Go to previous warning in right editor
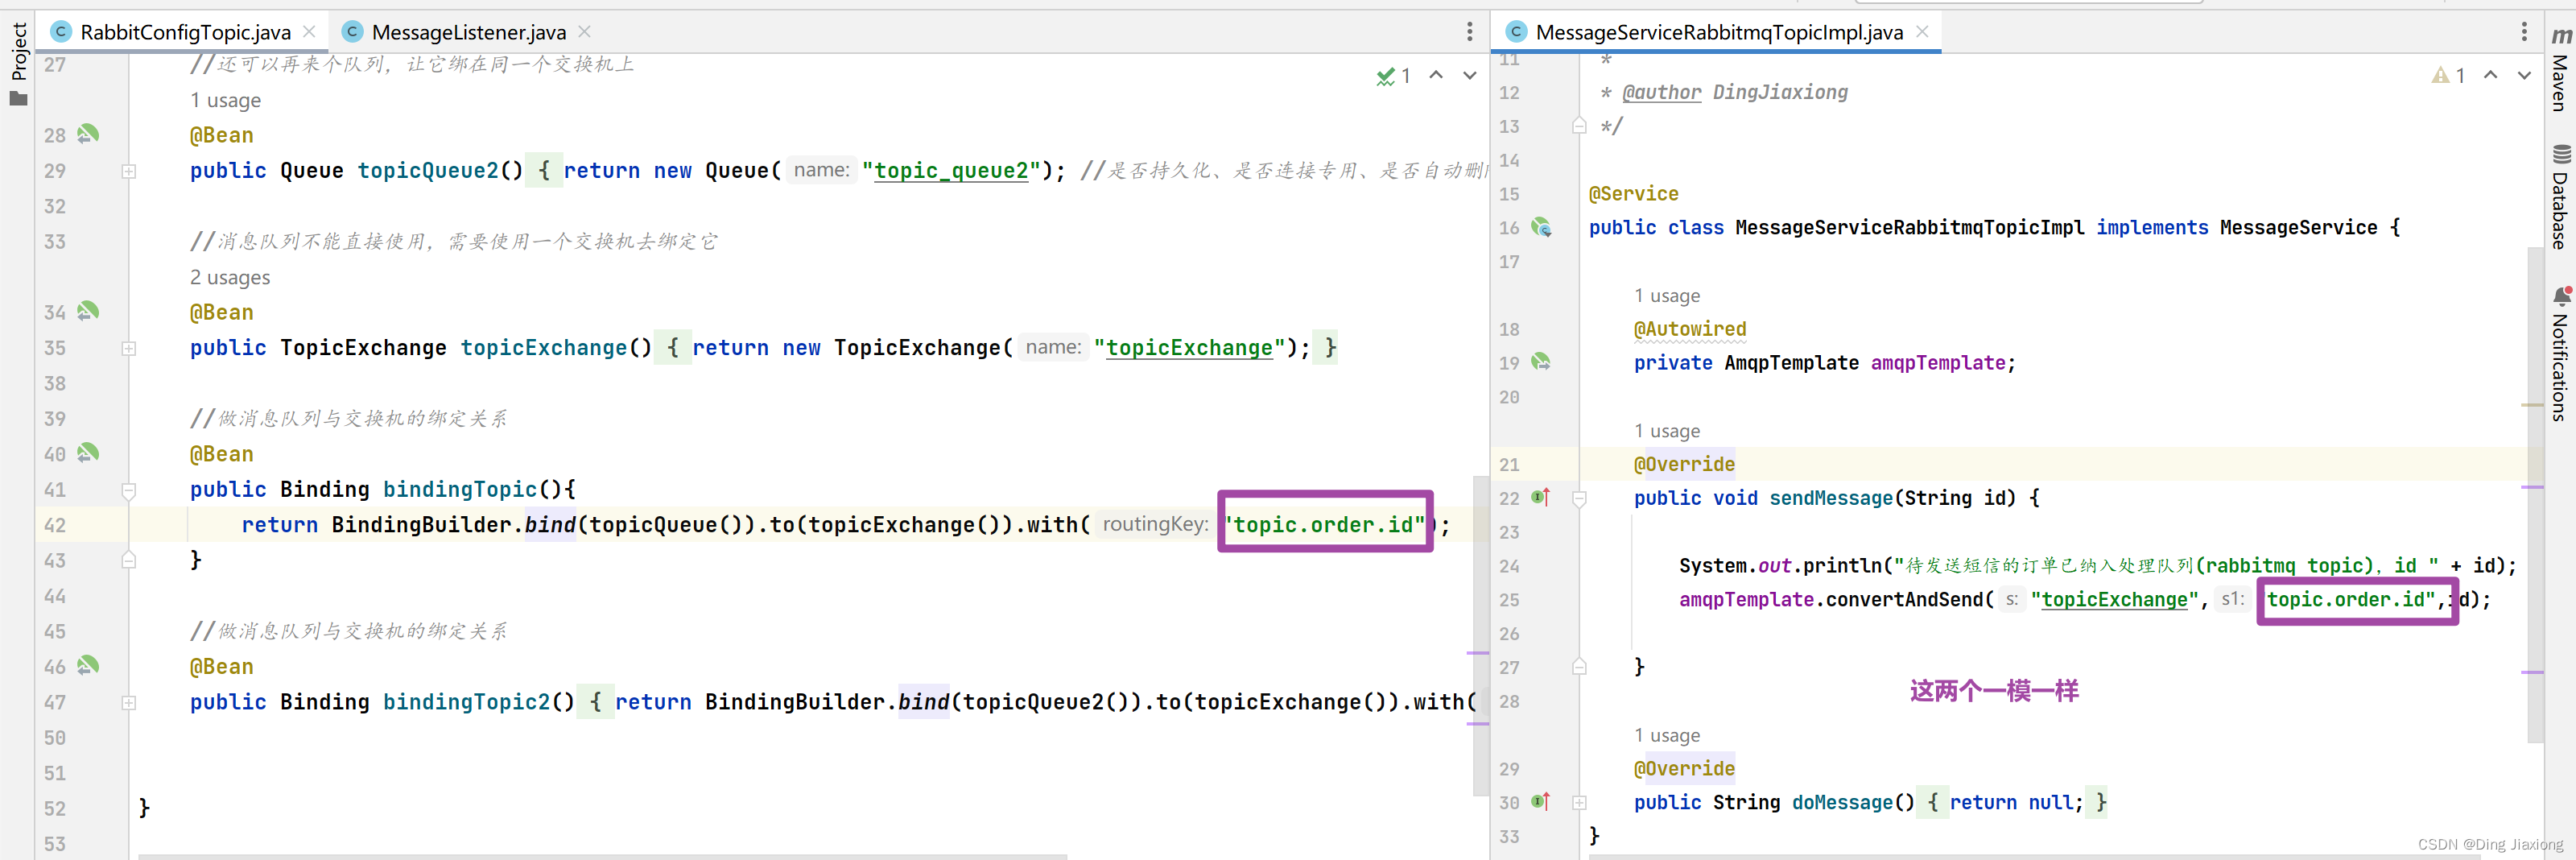 [2491, 75]
